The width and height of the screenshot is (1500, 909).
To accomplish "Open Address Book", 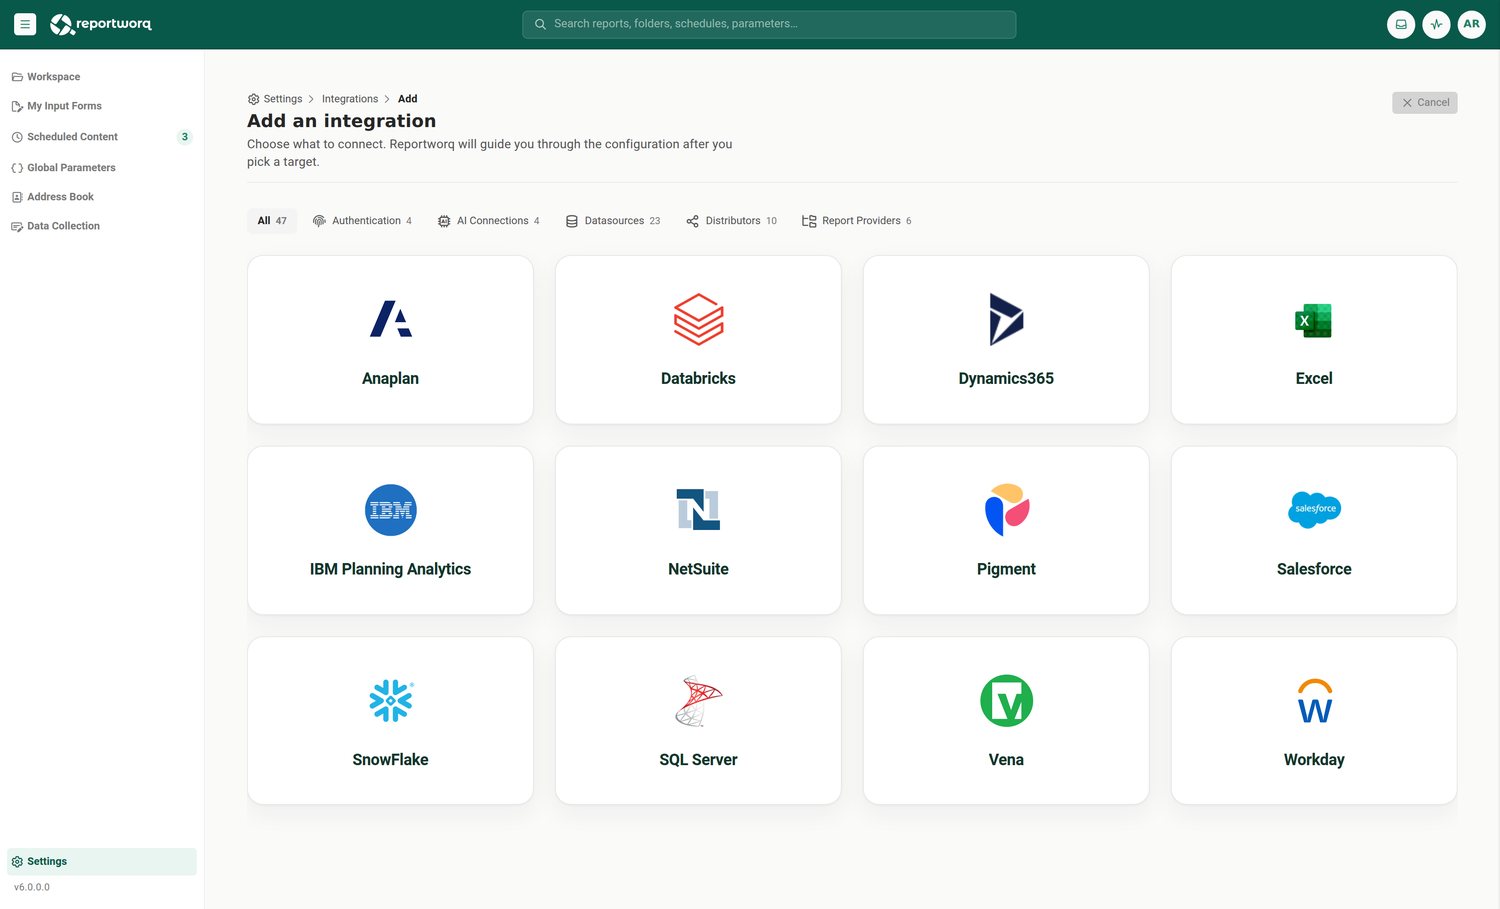I will point(101,197).
